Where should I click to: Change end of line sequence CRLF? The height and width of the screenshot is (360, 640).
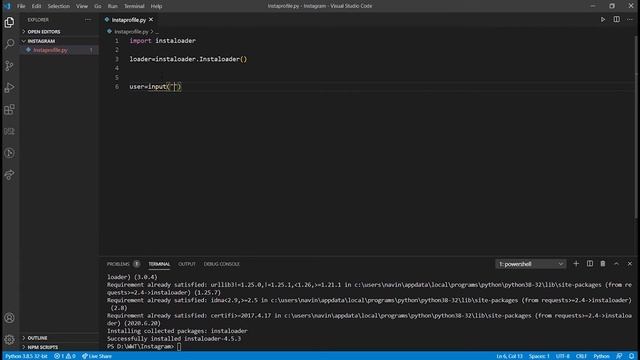tap(581, 356)
